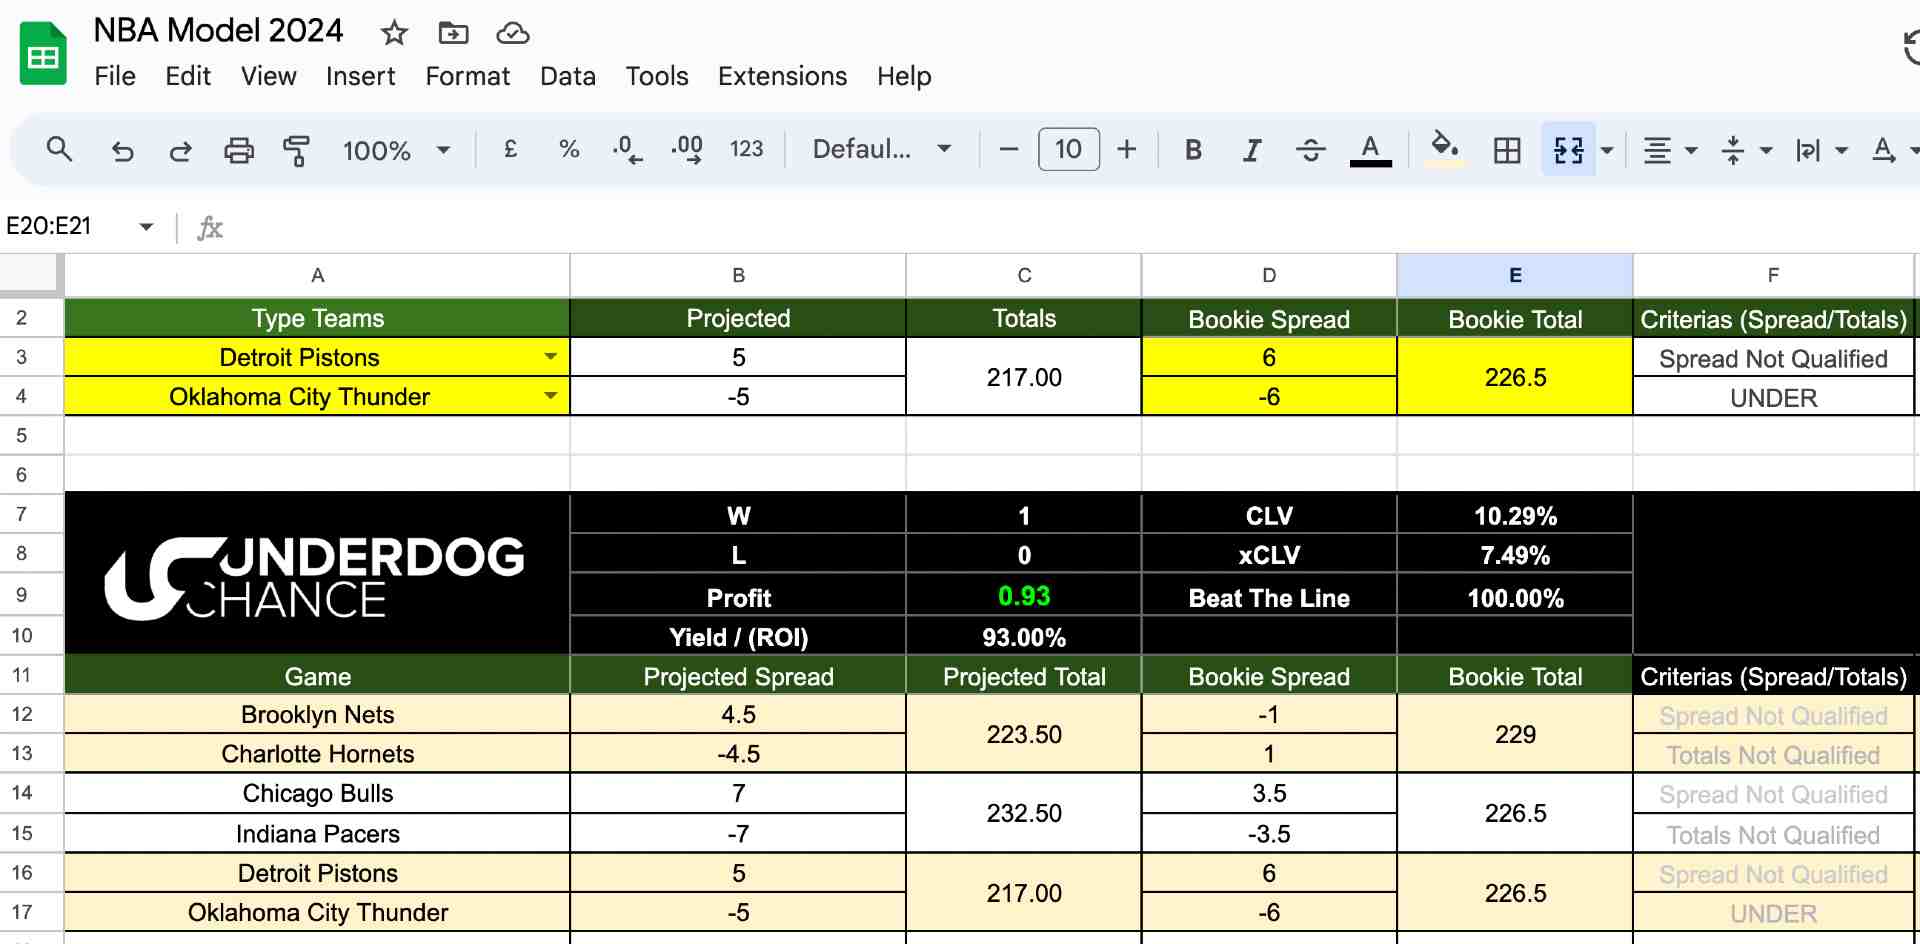Expand the name box dropdown arrow
This screenshot has height=944, width=1920.
tap(146, 227)
